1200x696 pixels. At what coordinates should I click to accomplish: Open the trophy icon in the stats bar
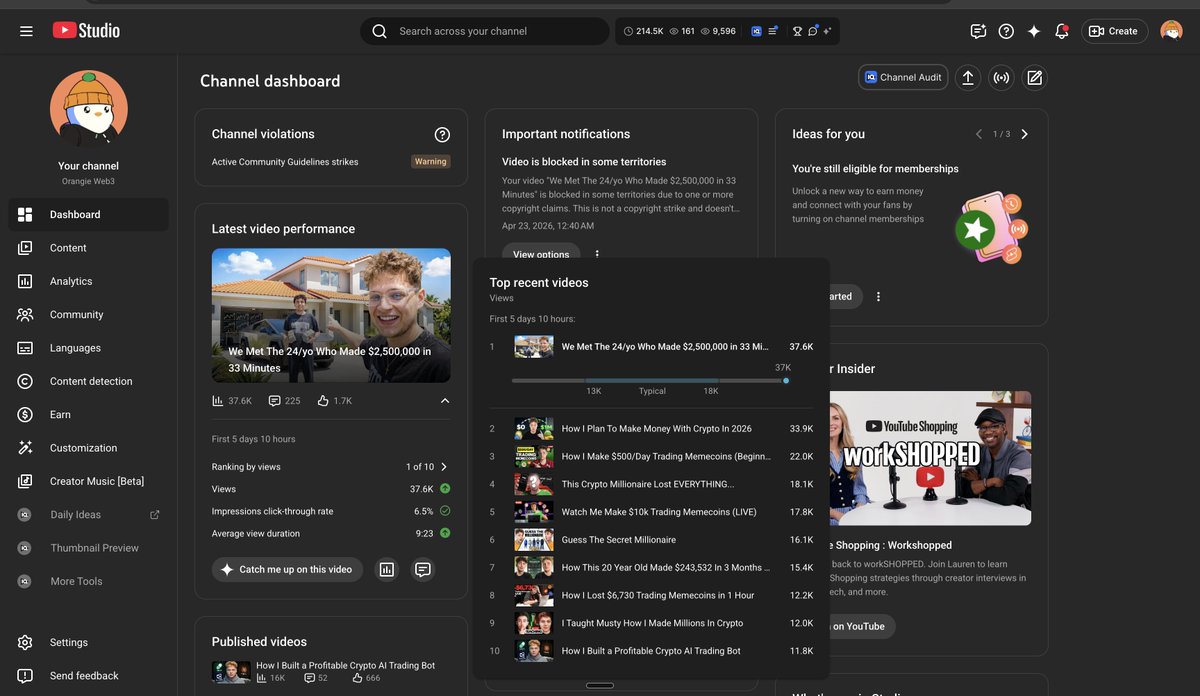click(x=797, y=31)
